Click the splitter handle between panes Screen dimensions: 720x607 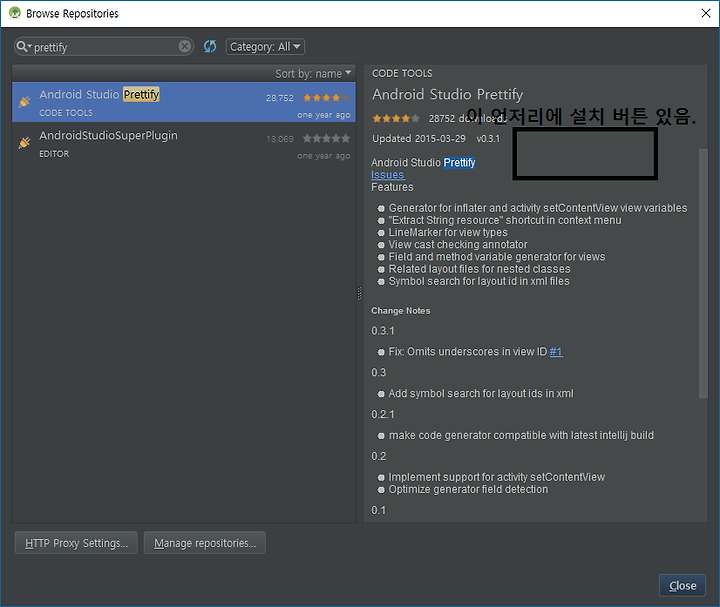click(x=359, y=293)
